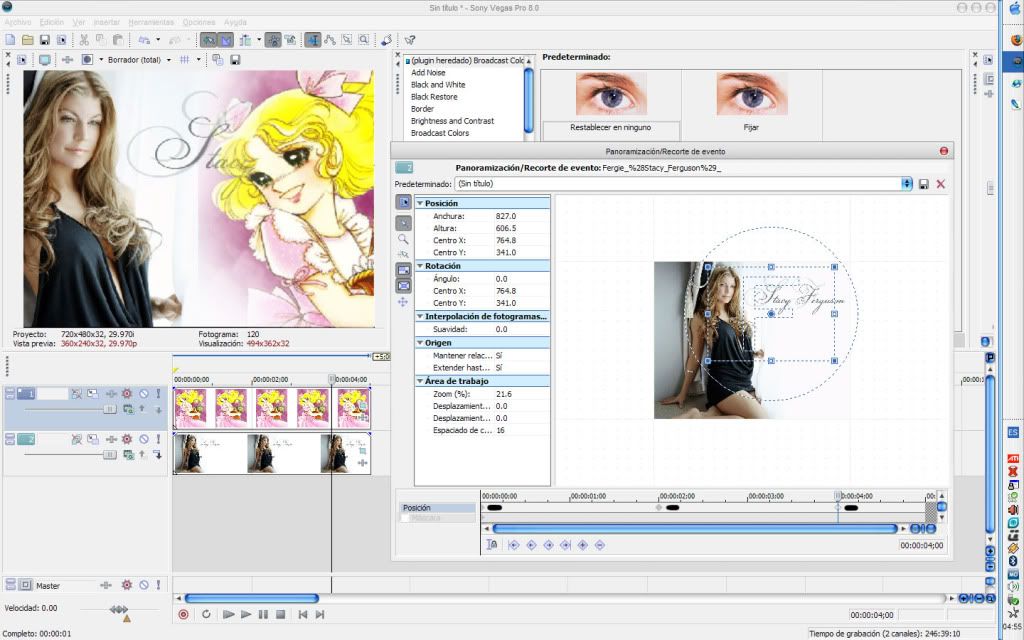
Task: Select the Posición row in the Pan/Crop keyframe list
Action: [x=437, y=507]
